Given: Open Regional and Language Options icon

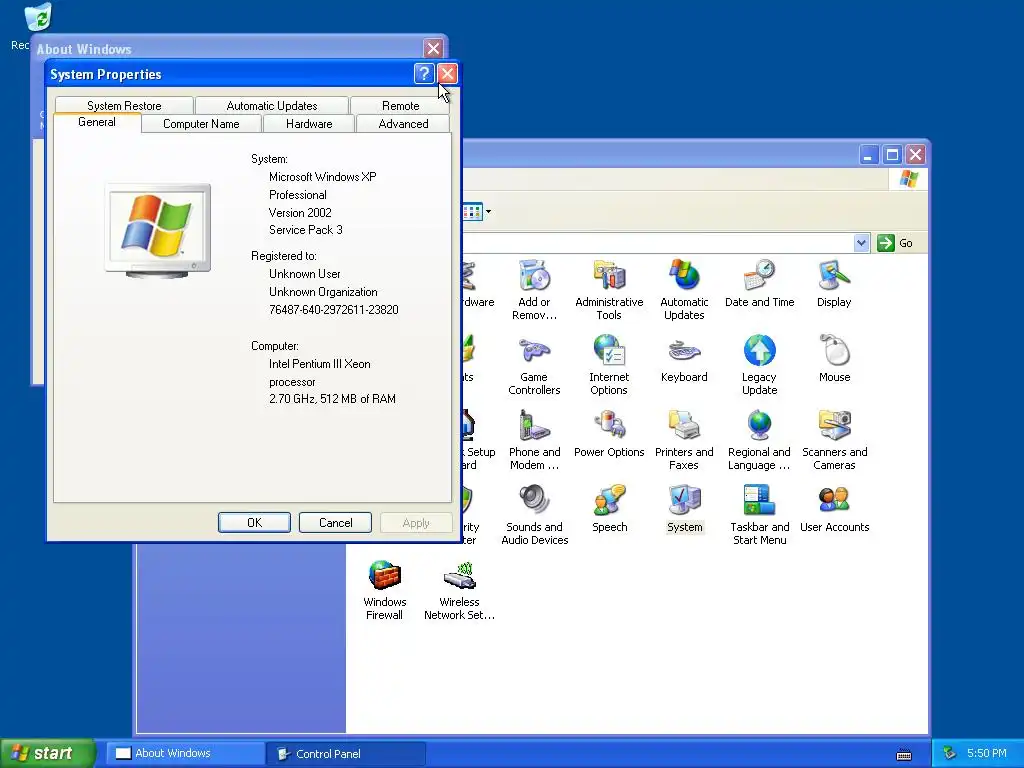Looking at the screenshot, I should pyautogui.click(x=759, y=440).
